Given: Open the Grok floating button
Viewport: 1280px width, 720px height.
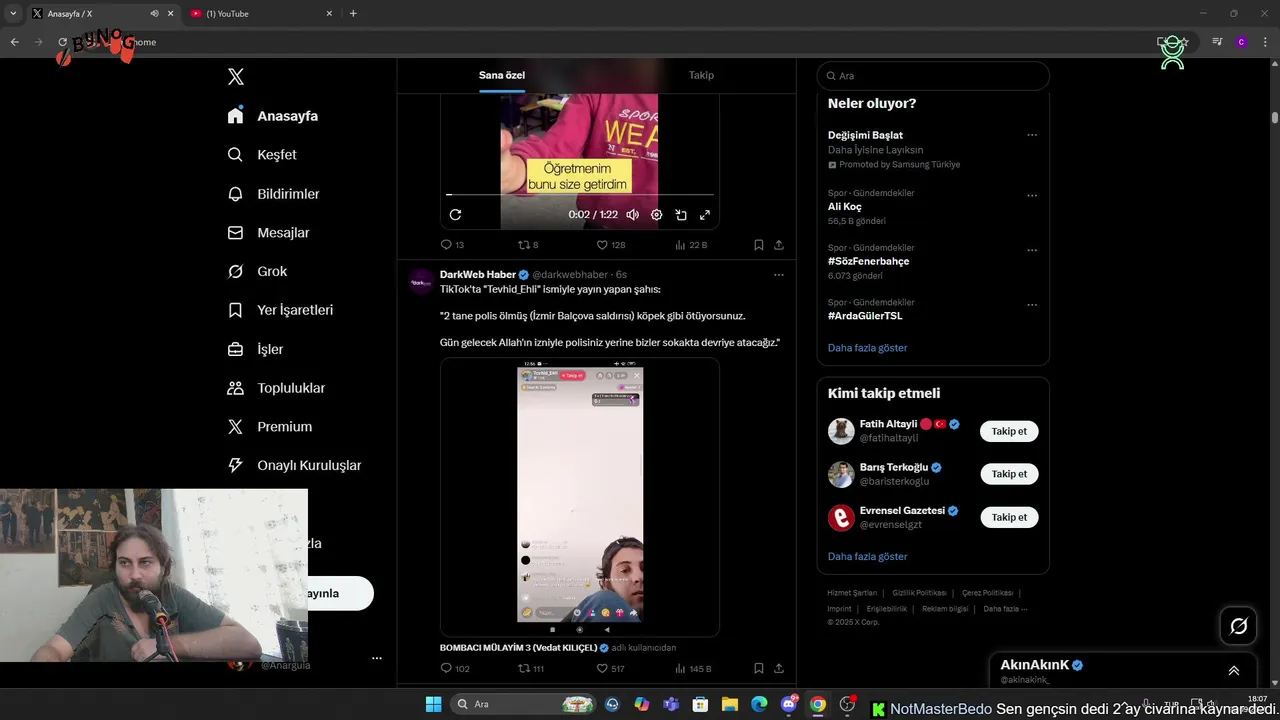Looking at the screenshot, I should pyautogui.click(x=1238, y=626).
